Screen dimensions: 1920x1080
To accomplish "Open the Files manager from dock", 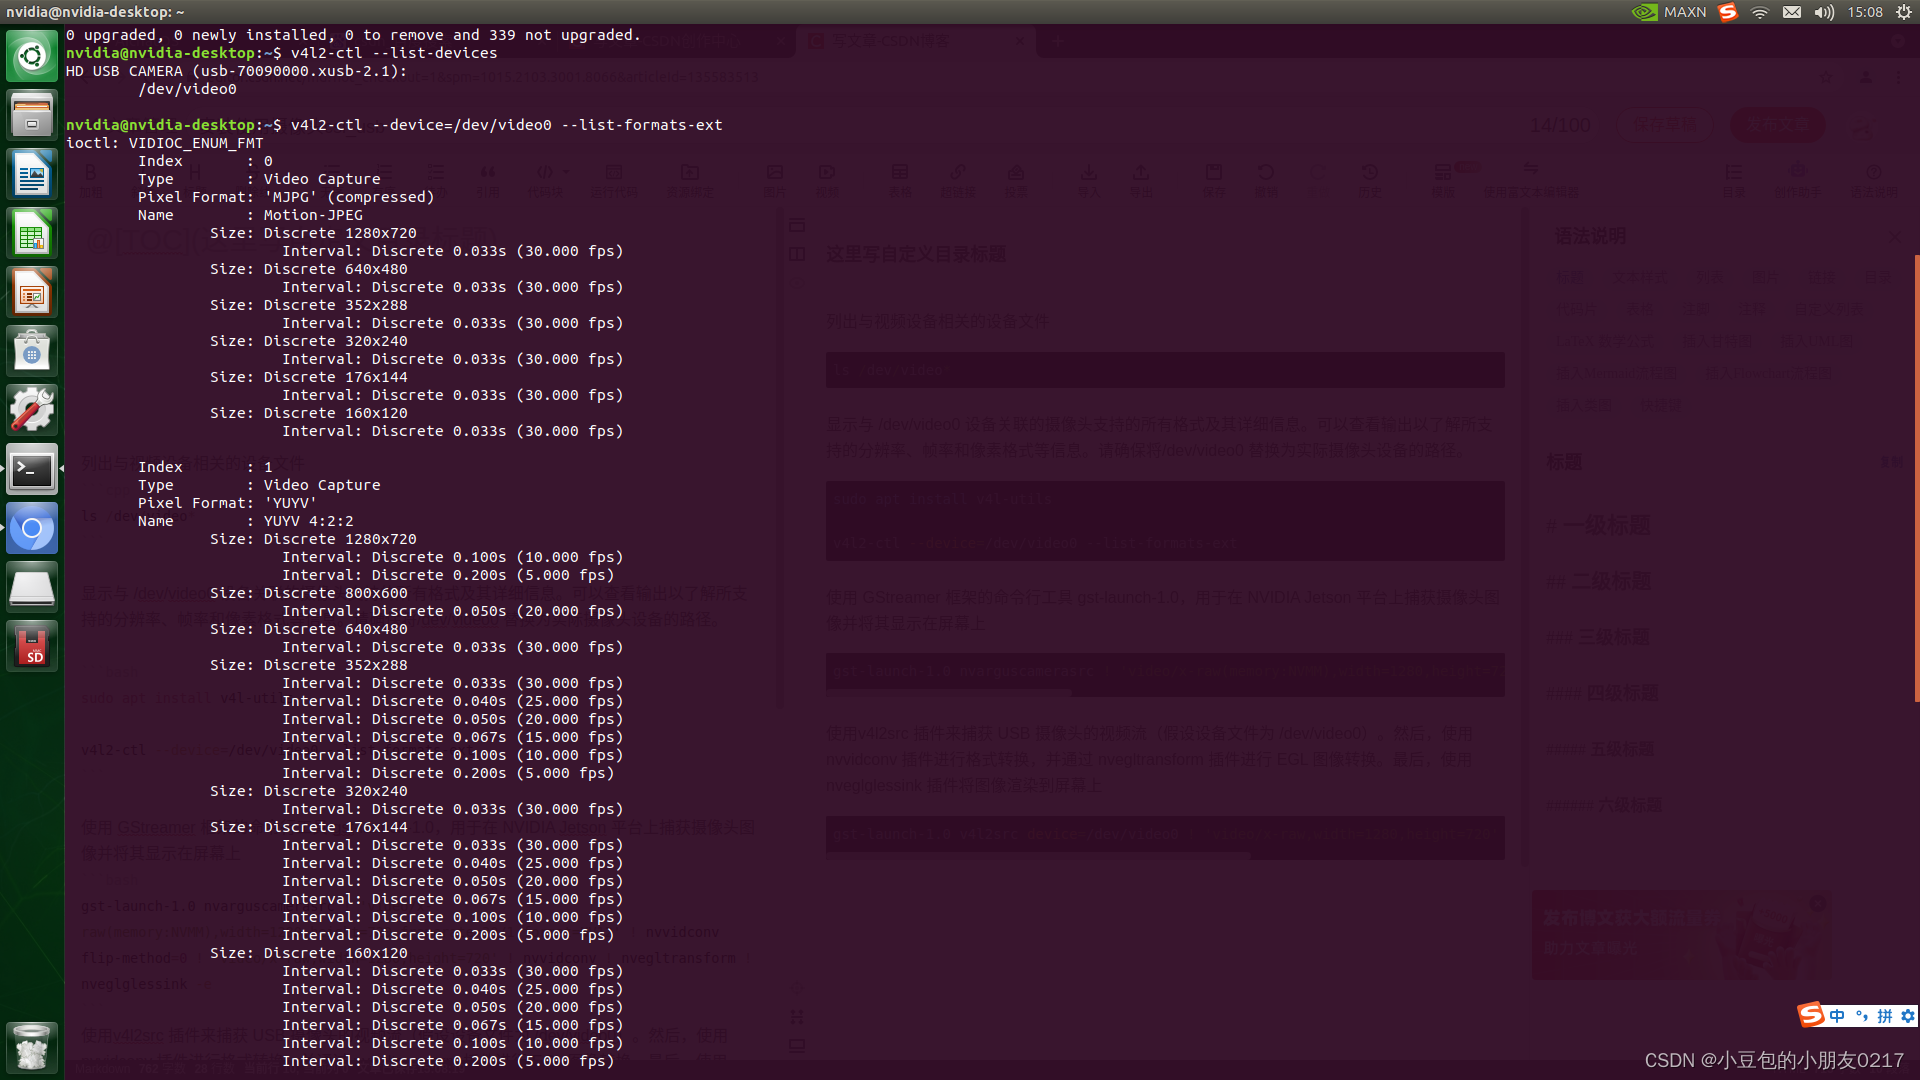I will [x=32, y=115].
